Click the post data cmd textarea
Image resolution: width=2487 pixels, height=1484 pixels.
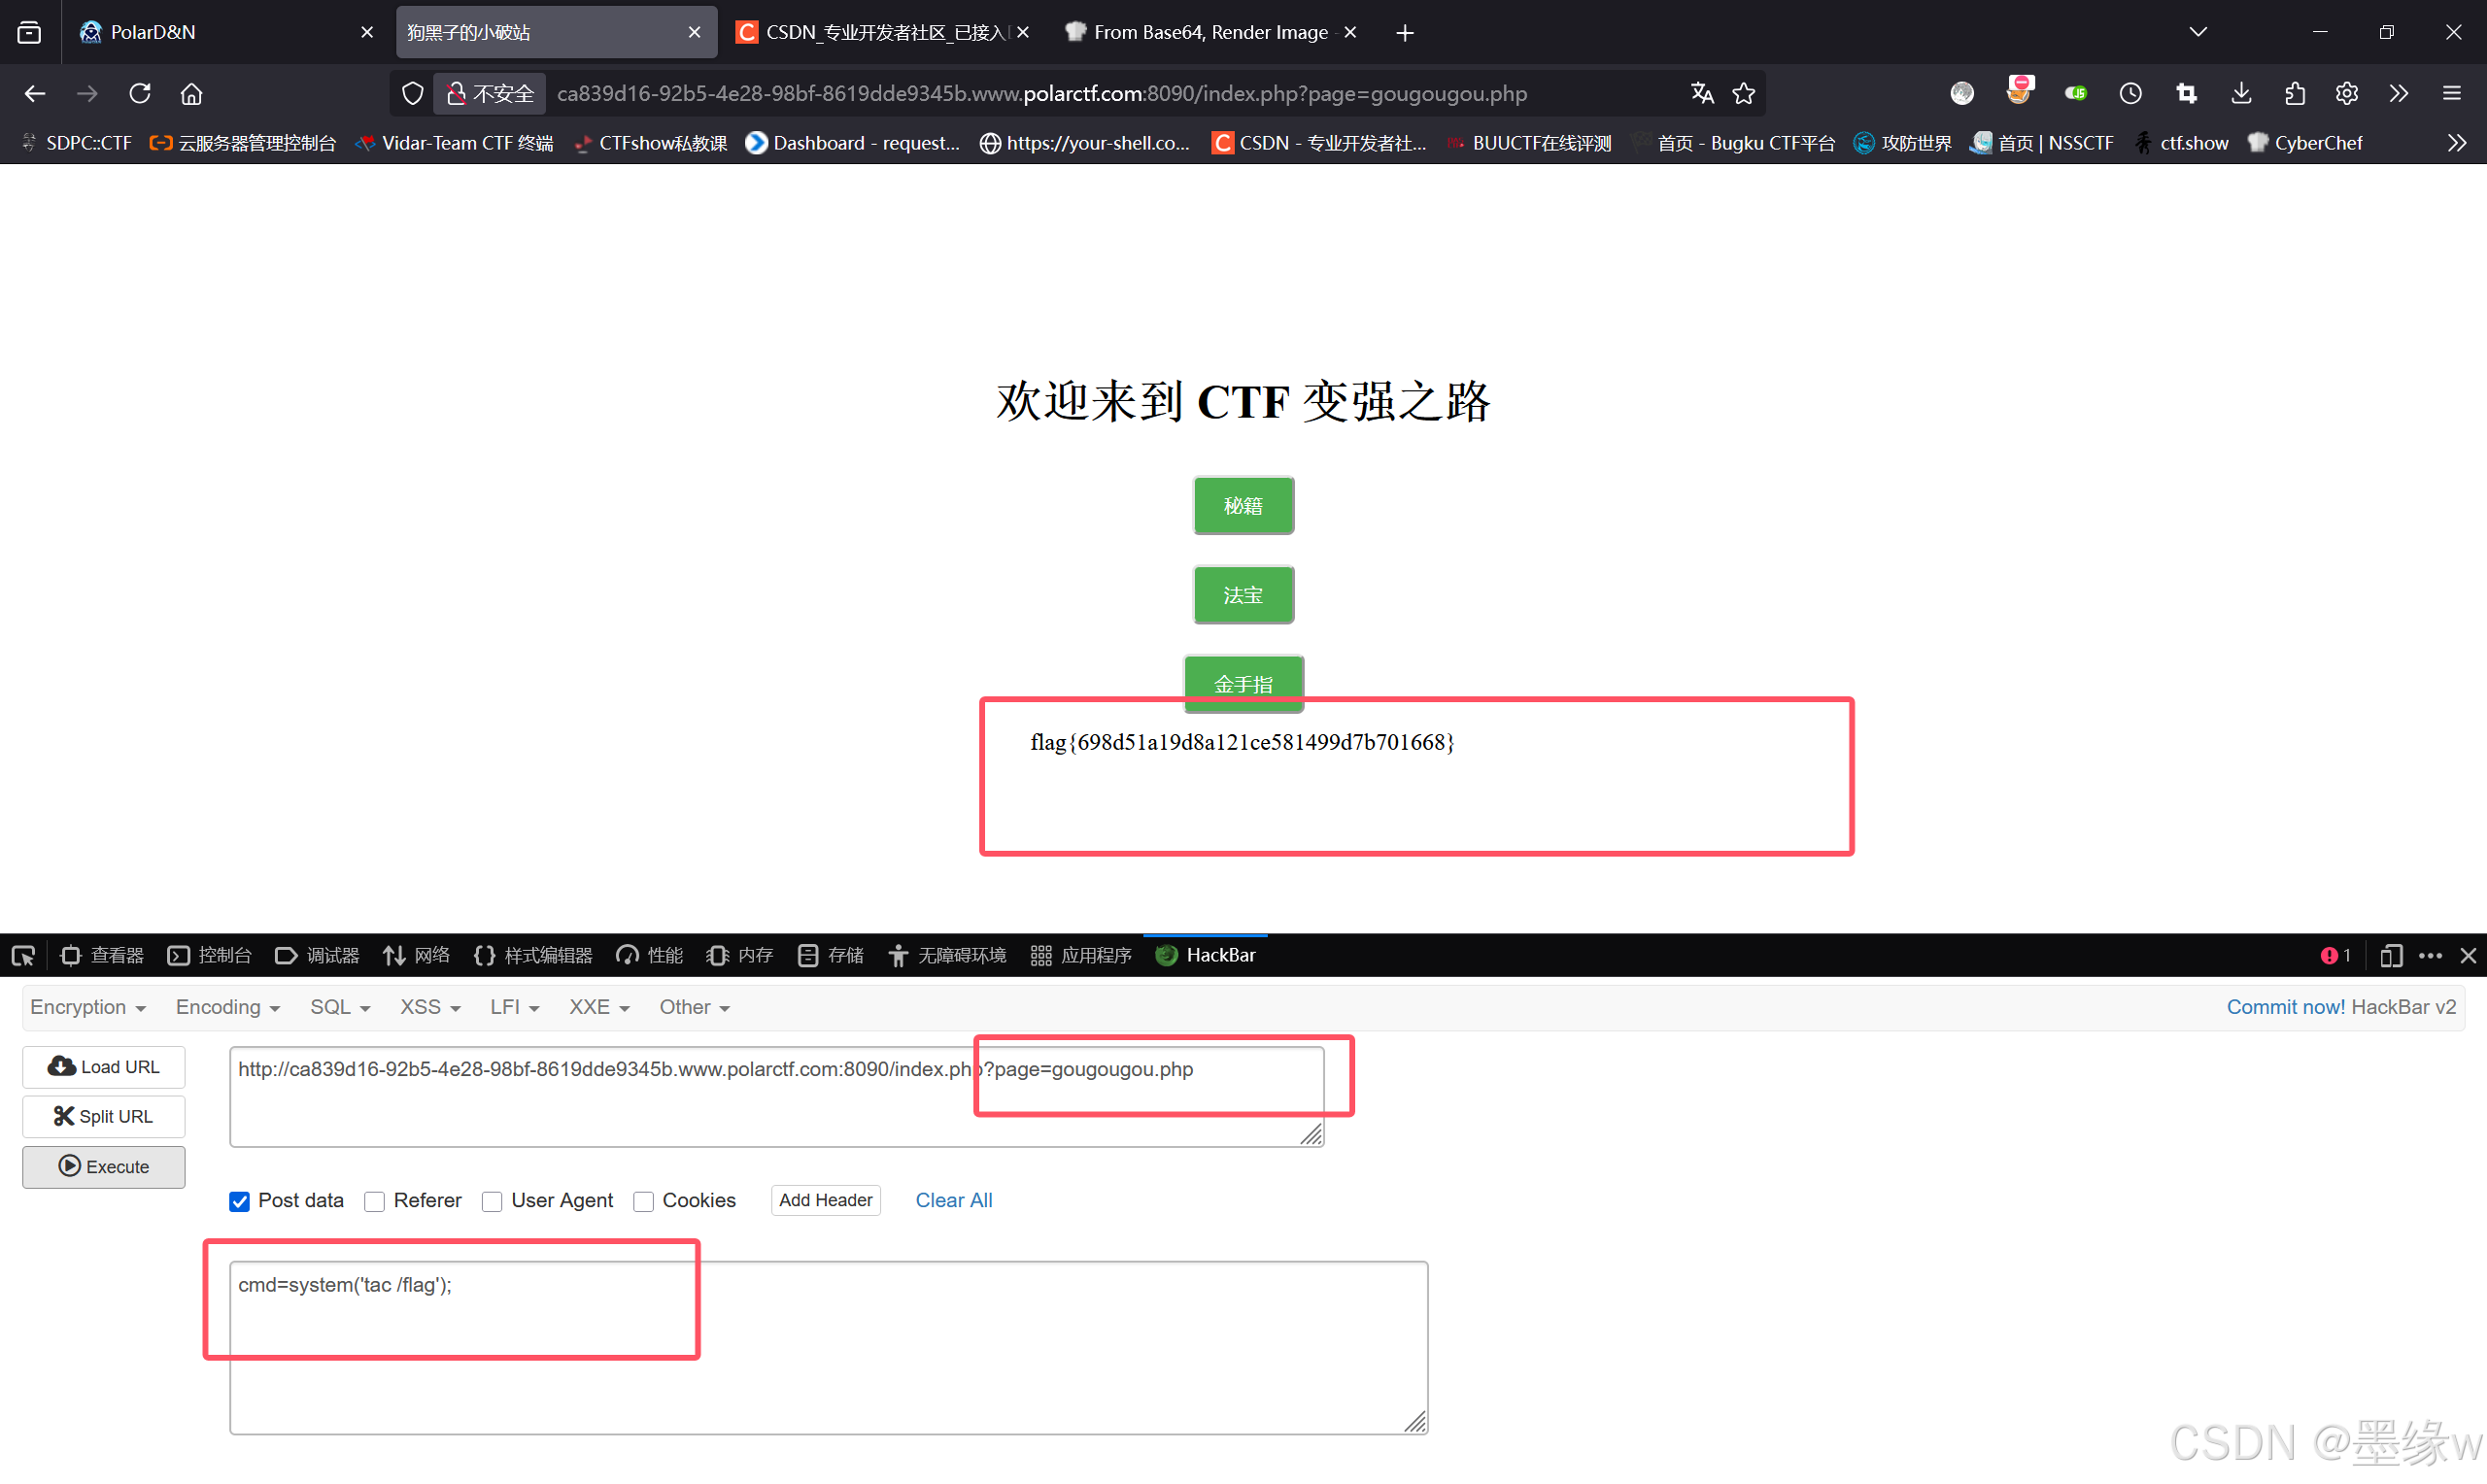click(828, 1346)
